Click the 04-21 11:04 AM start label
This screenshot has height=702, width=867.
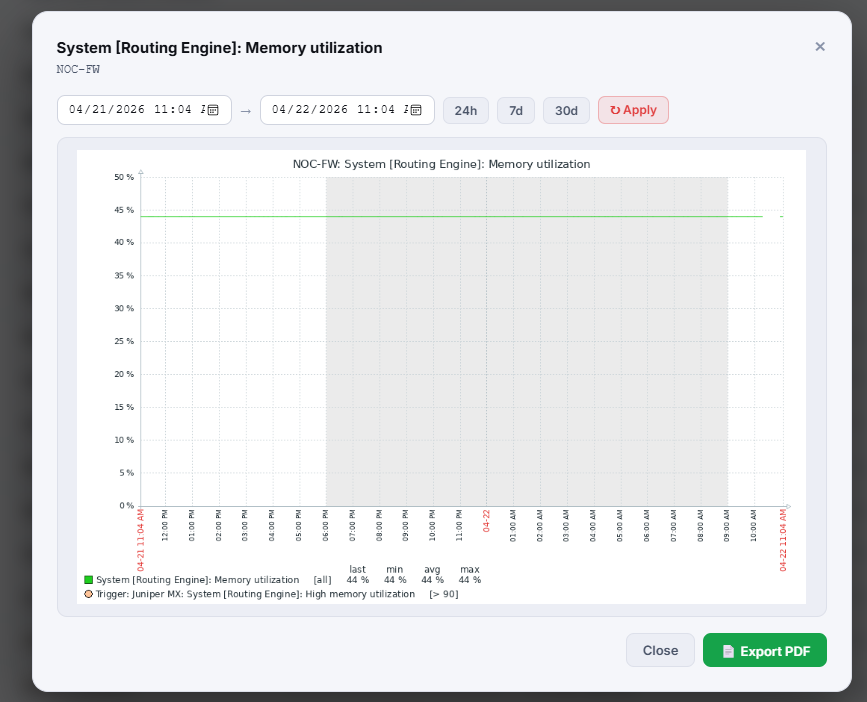click(x=140, y=541)
